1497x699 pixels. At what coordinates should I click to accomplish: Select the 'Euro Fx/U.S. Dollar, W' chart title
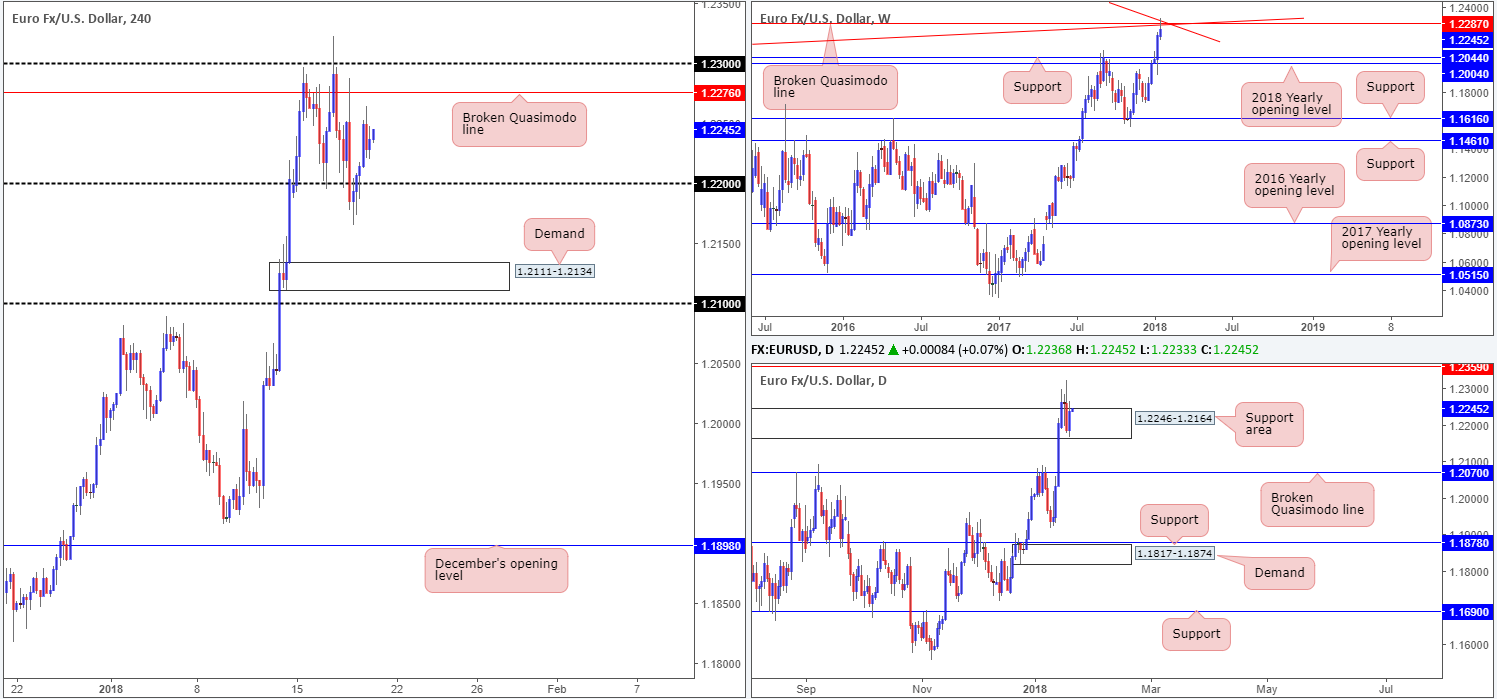825,17
